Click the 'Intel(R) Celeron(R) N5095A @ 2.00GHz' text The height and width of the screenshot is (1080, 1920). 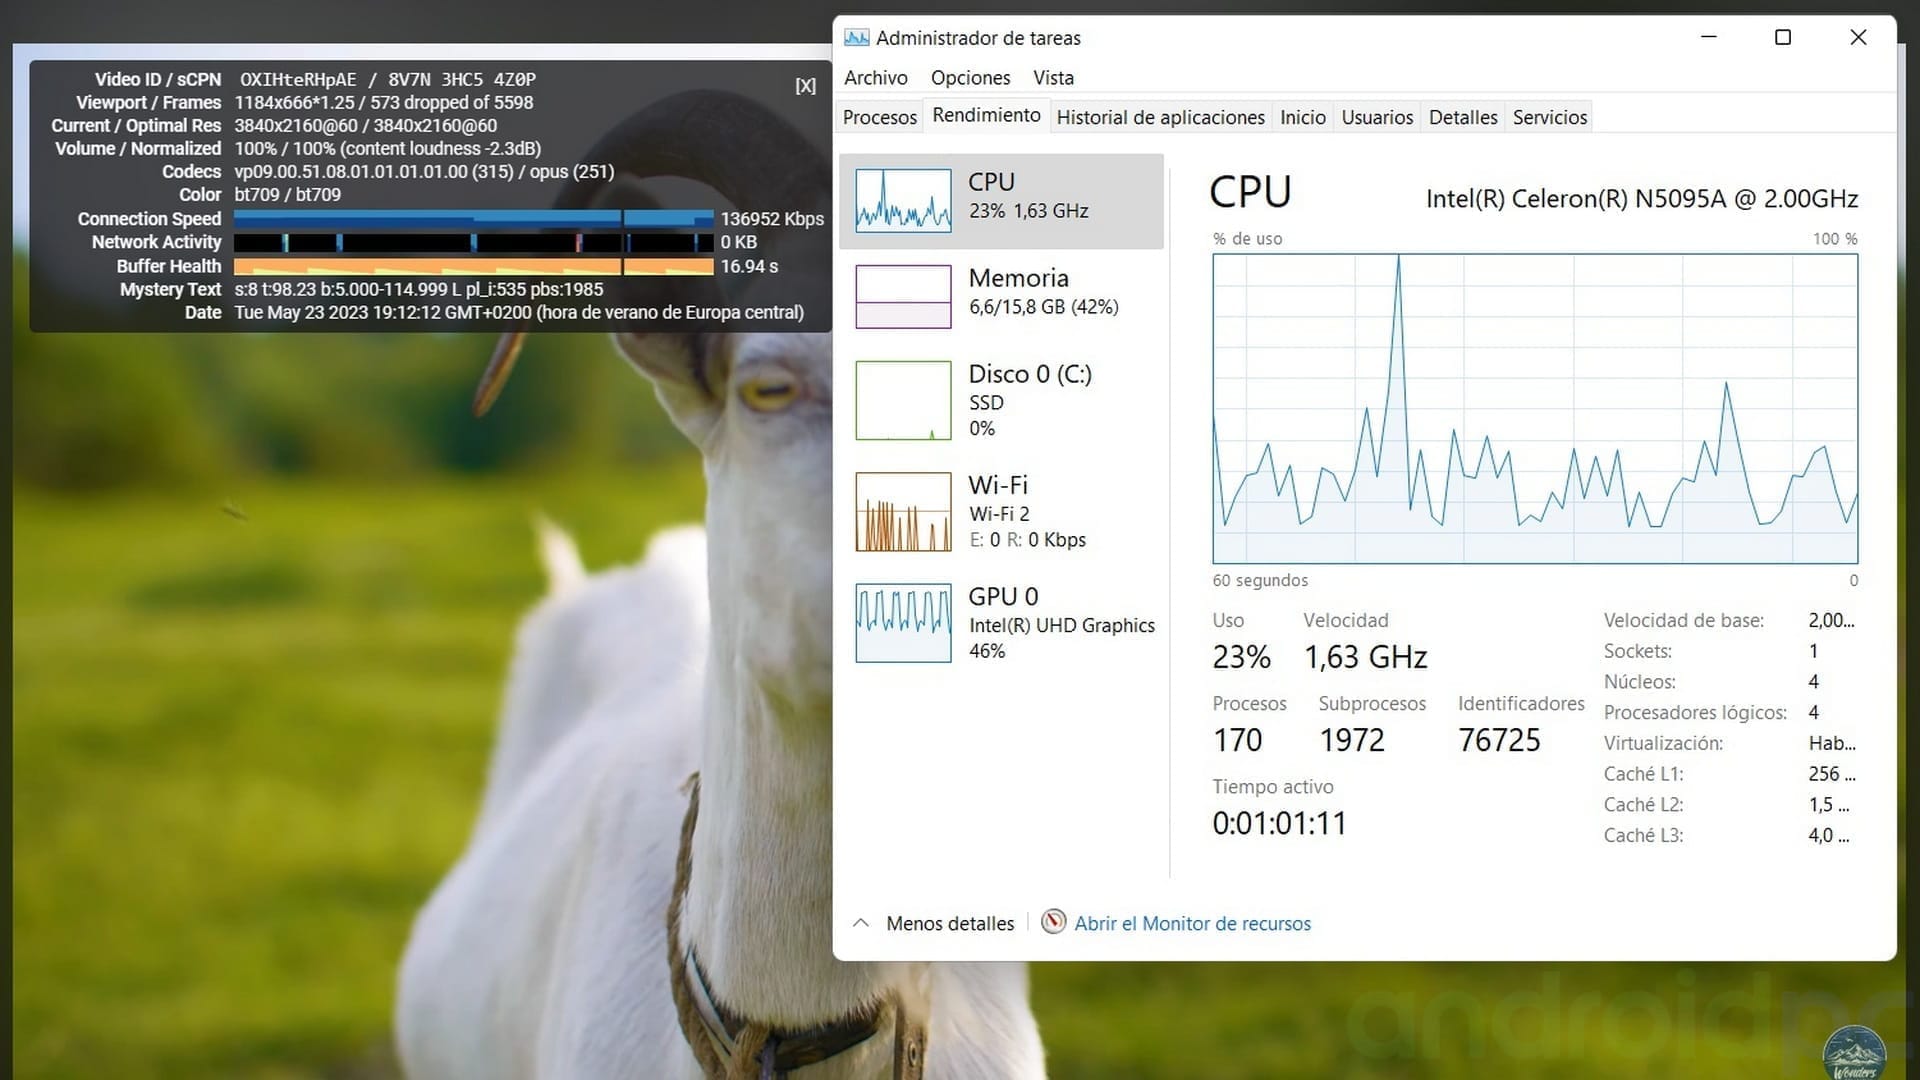(1642, 199)
